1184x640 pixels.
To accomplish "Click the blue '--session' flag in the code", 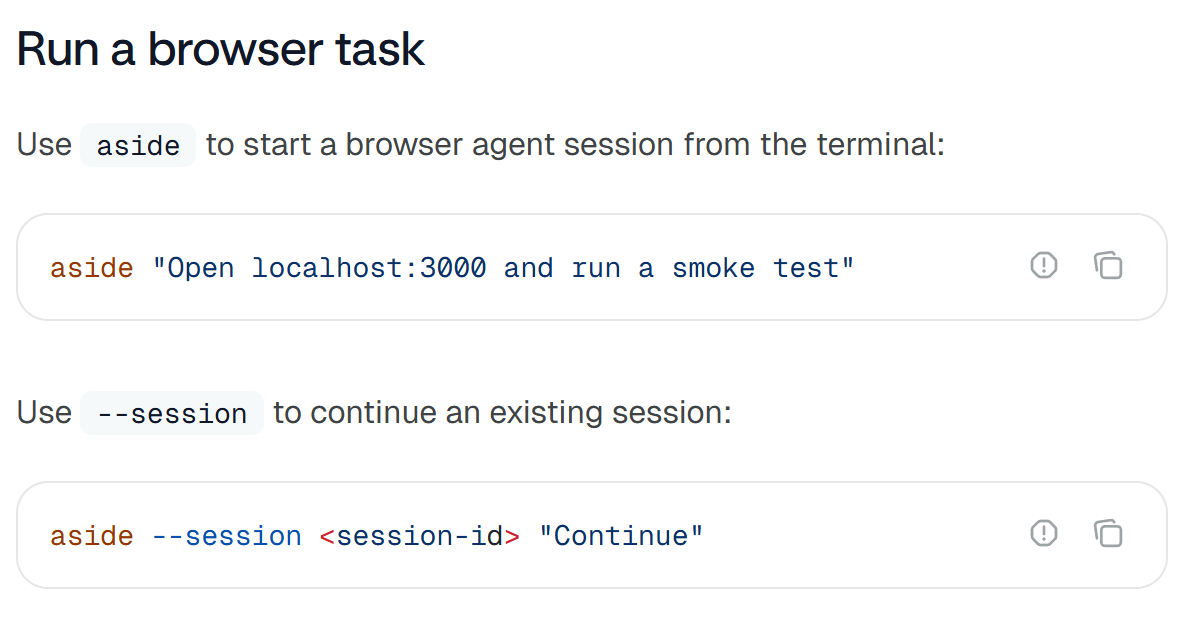I will (x=227, y=536).
